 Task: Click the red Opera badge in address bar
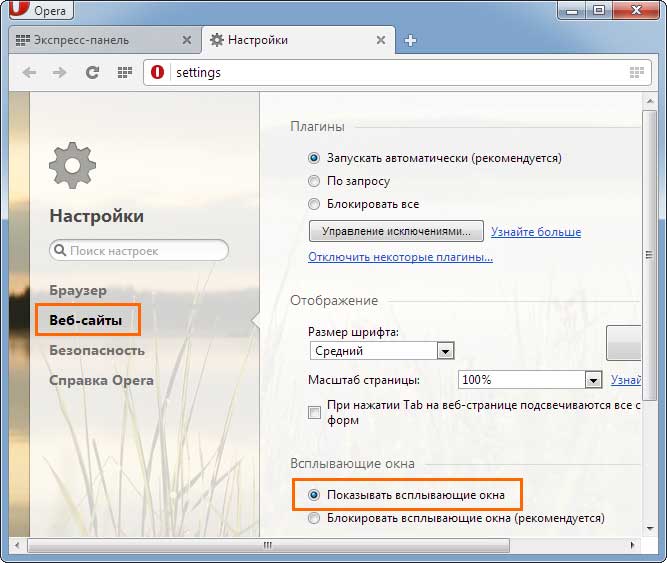tap(157, 72)
